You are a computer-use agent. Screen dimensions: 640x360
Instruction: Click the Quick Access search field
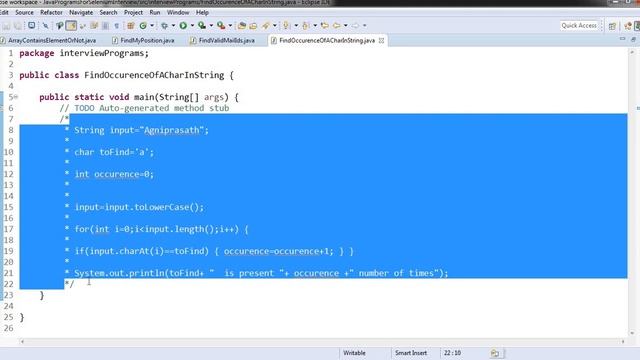[x=579, y=26]
